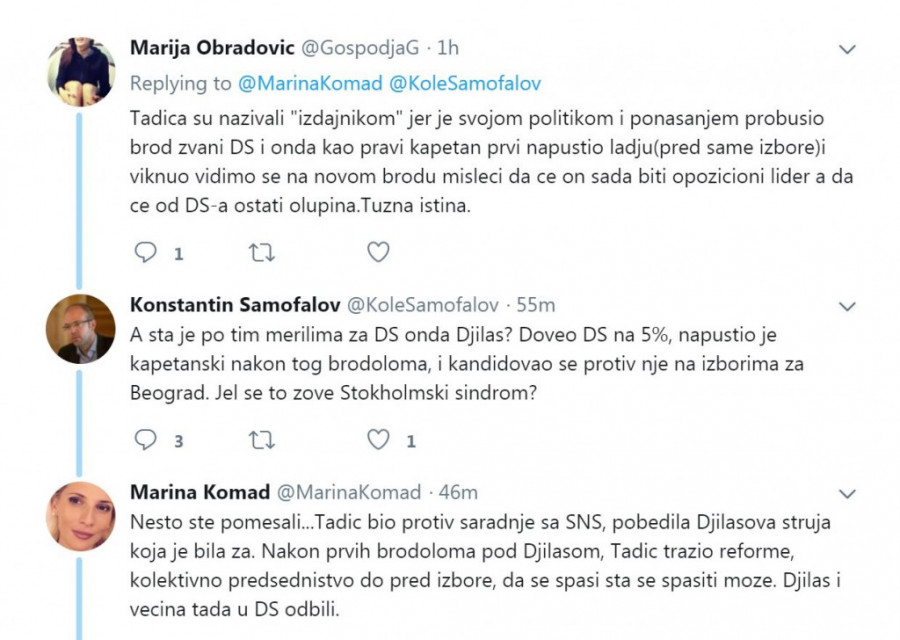900x640 pixels.
Task: Retweet Marija Obradovic's tweet
Action: click(x=261, y=253)
